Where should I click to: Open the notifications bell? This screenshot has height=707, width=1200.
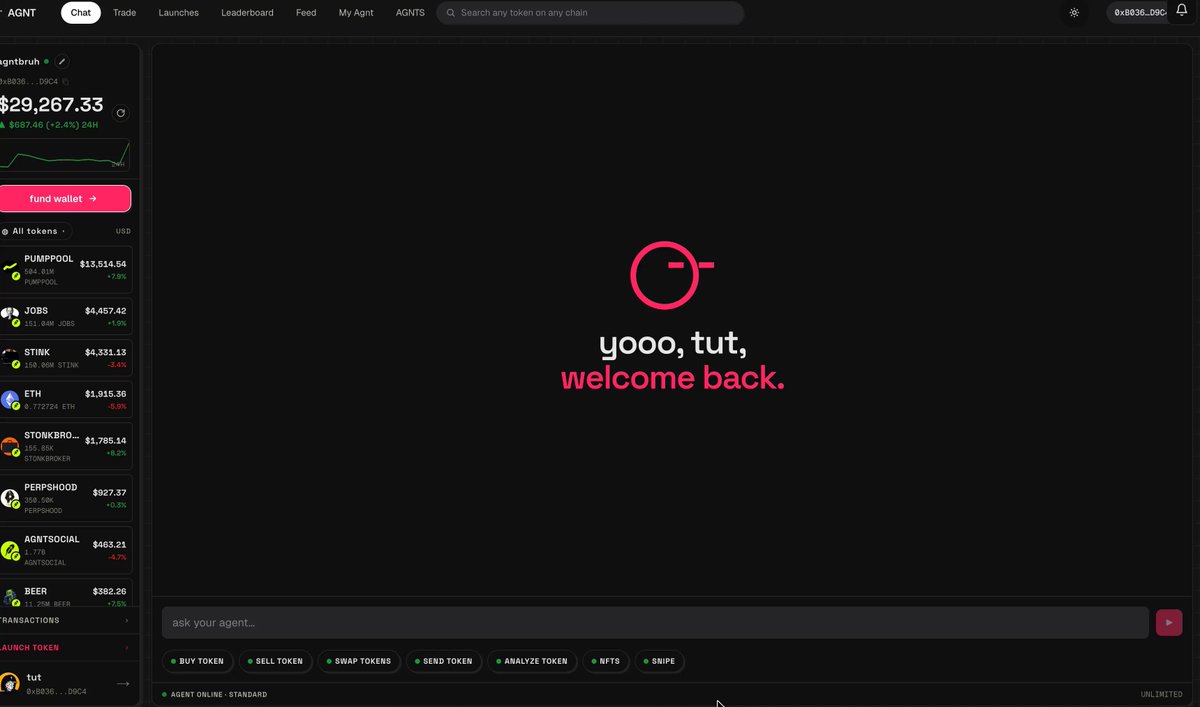(x=1181, y=11)
